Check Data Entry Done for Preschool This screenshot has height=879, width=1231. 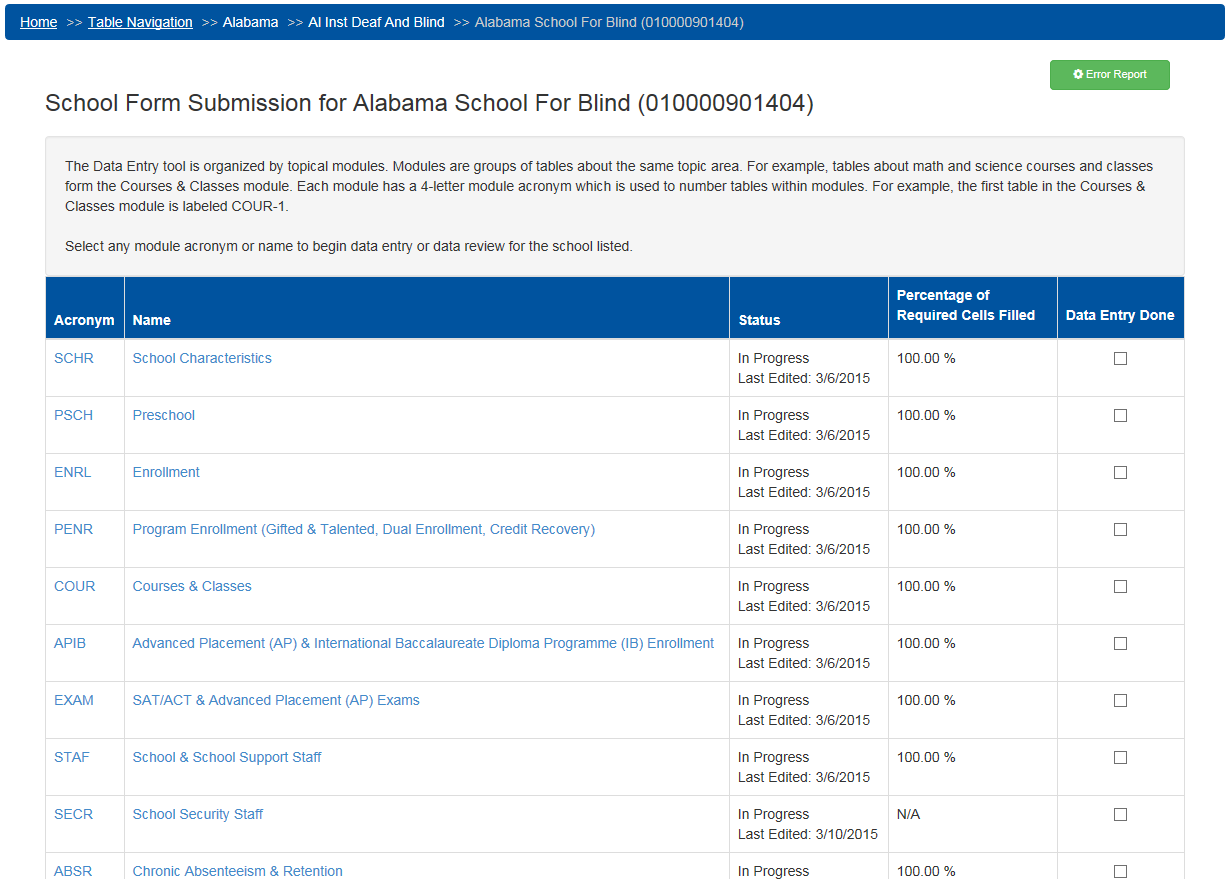(1120, 415)
